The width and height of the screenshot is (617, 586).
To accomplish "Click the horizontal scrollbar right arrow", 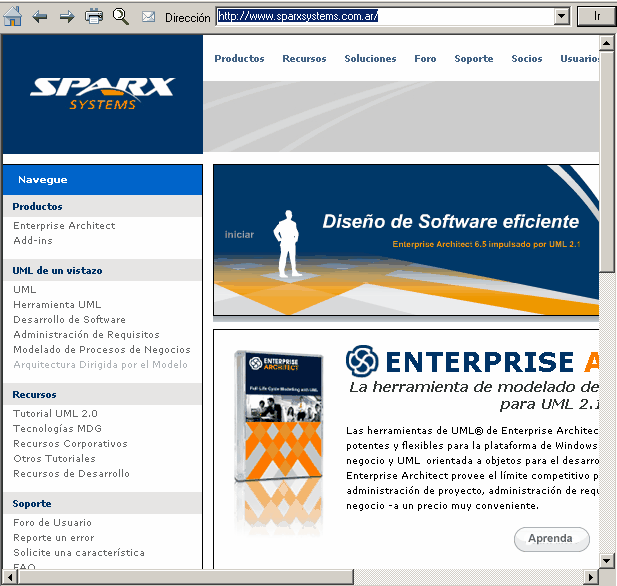I will coord(591,577).
